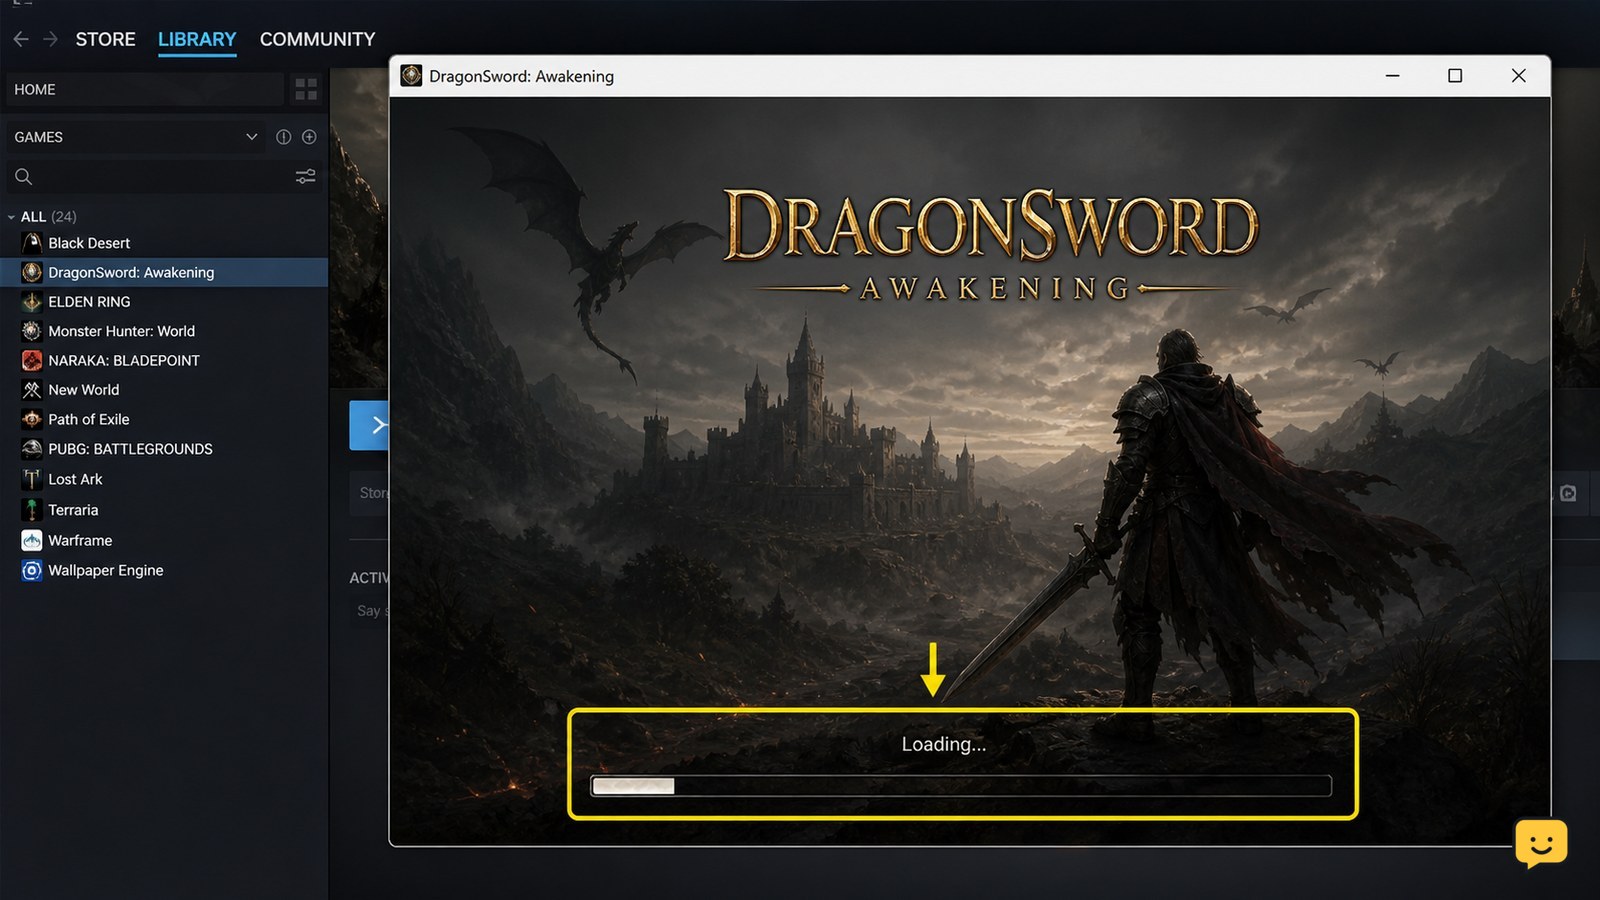This screenshot has width=1600, height=900.
Task: Select Warframe in the game list
Action: click(x=164, y=540)
